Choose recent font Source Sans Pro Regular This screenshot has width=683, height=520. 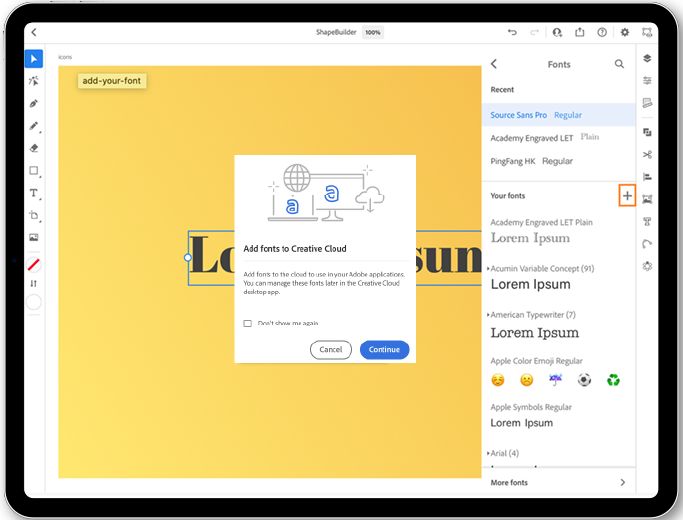tap(559, 115)
